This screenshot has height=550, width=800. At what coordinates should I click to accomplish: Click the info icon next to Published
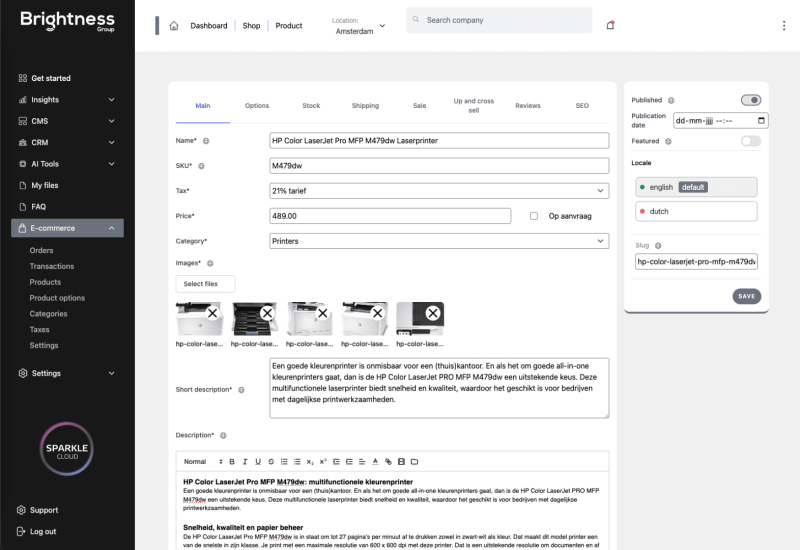[671, 101]
